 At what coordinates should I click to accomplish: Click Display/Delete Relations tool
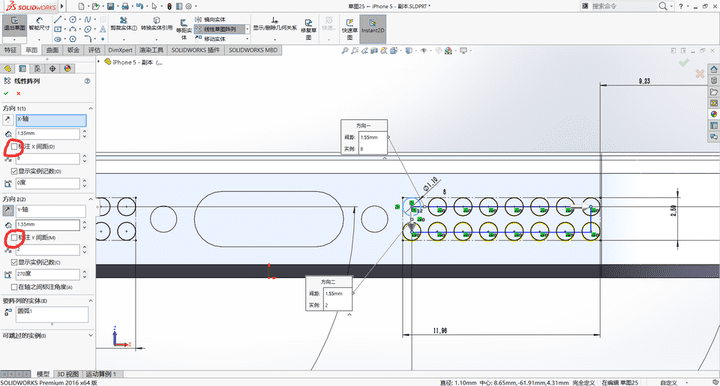click(x=275, y=24)
